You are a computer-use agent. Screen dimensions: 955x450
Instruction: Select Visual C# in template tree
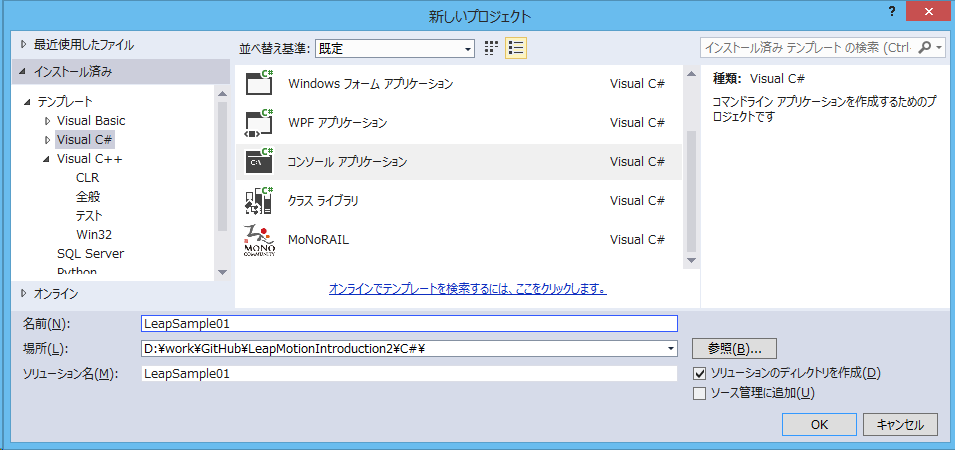tap(85, 139)
